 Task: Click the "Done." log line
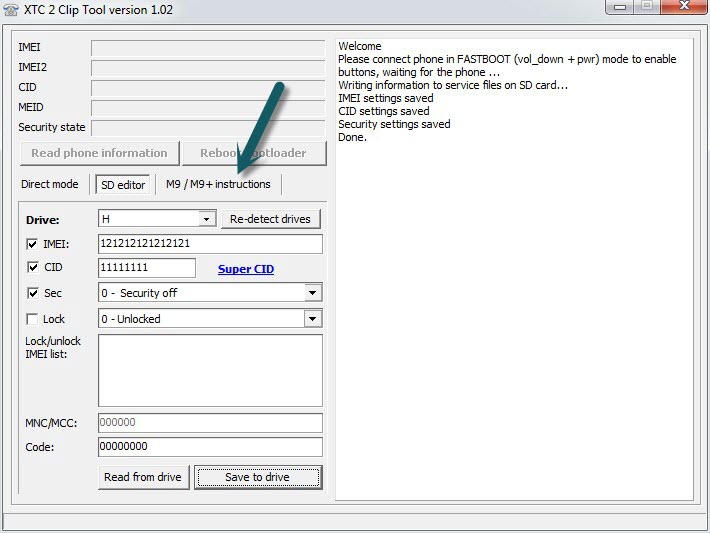point(352,137)
